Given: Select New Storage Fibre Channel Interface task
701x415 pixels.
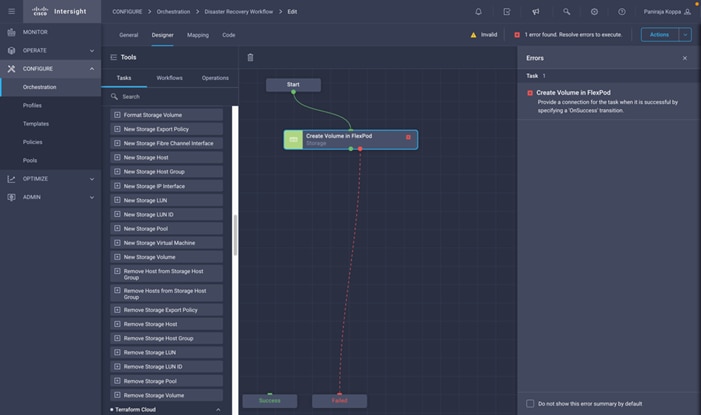Looking at the screenshot, I should click(166, 143).
